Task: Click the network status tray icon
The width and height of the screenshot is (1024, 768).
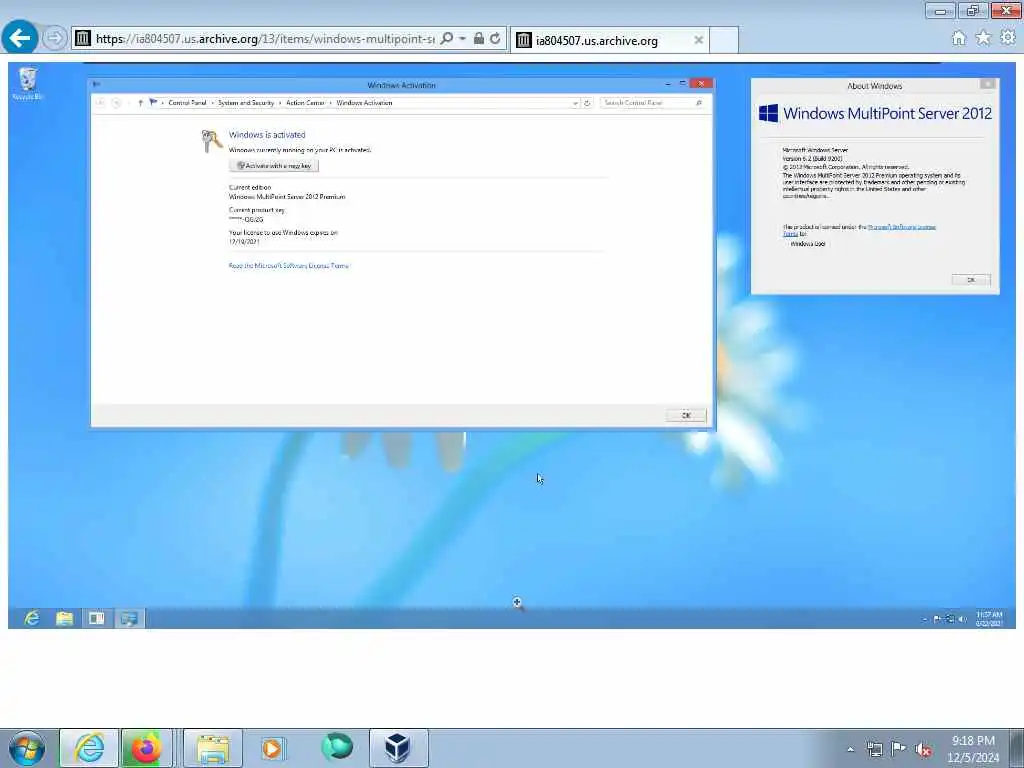Action: 874,749
